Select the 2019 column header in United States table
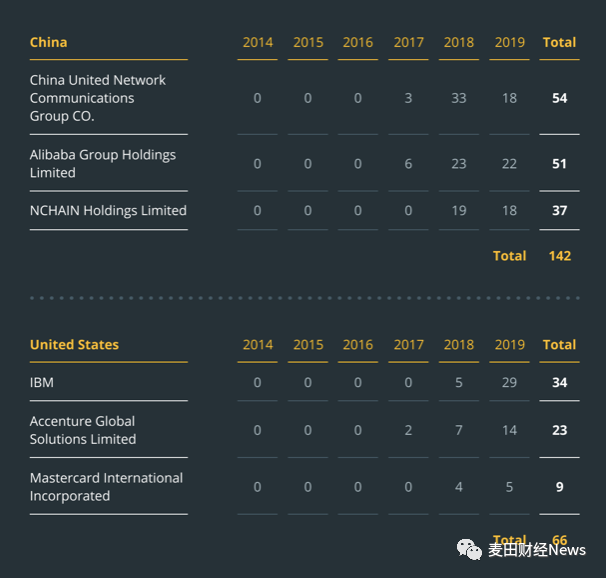This screenshot has width=606, height=578. [509, 344]
